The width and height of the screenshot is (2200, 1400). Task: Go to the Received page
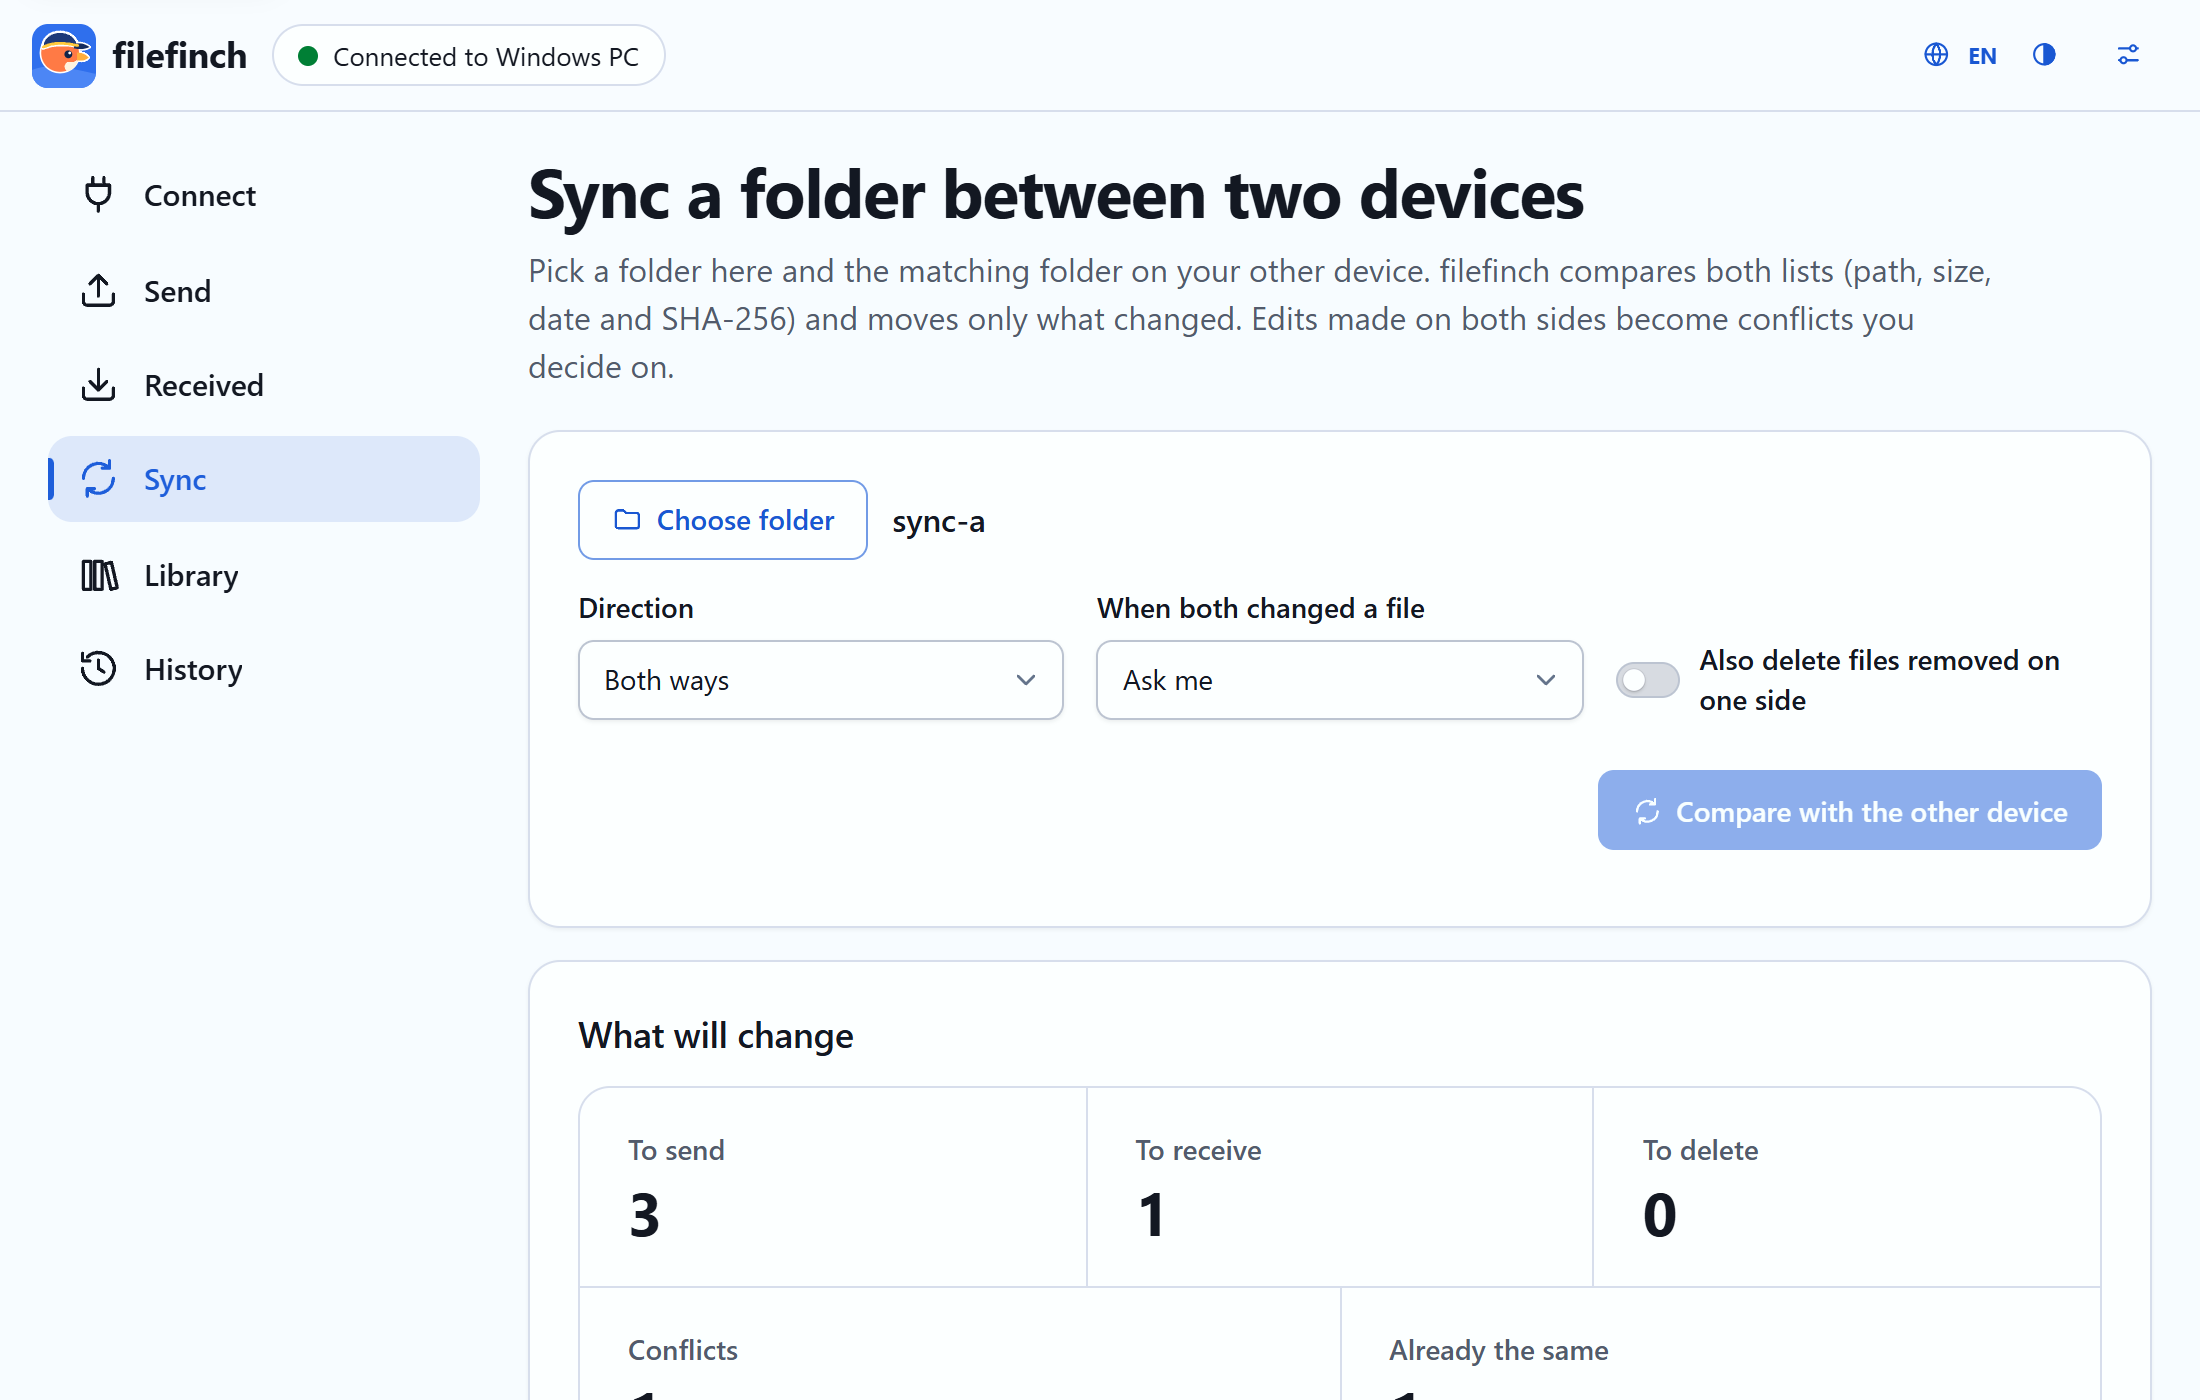(264, 385)
